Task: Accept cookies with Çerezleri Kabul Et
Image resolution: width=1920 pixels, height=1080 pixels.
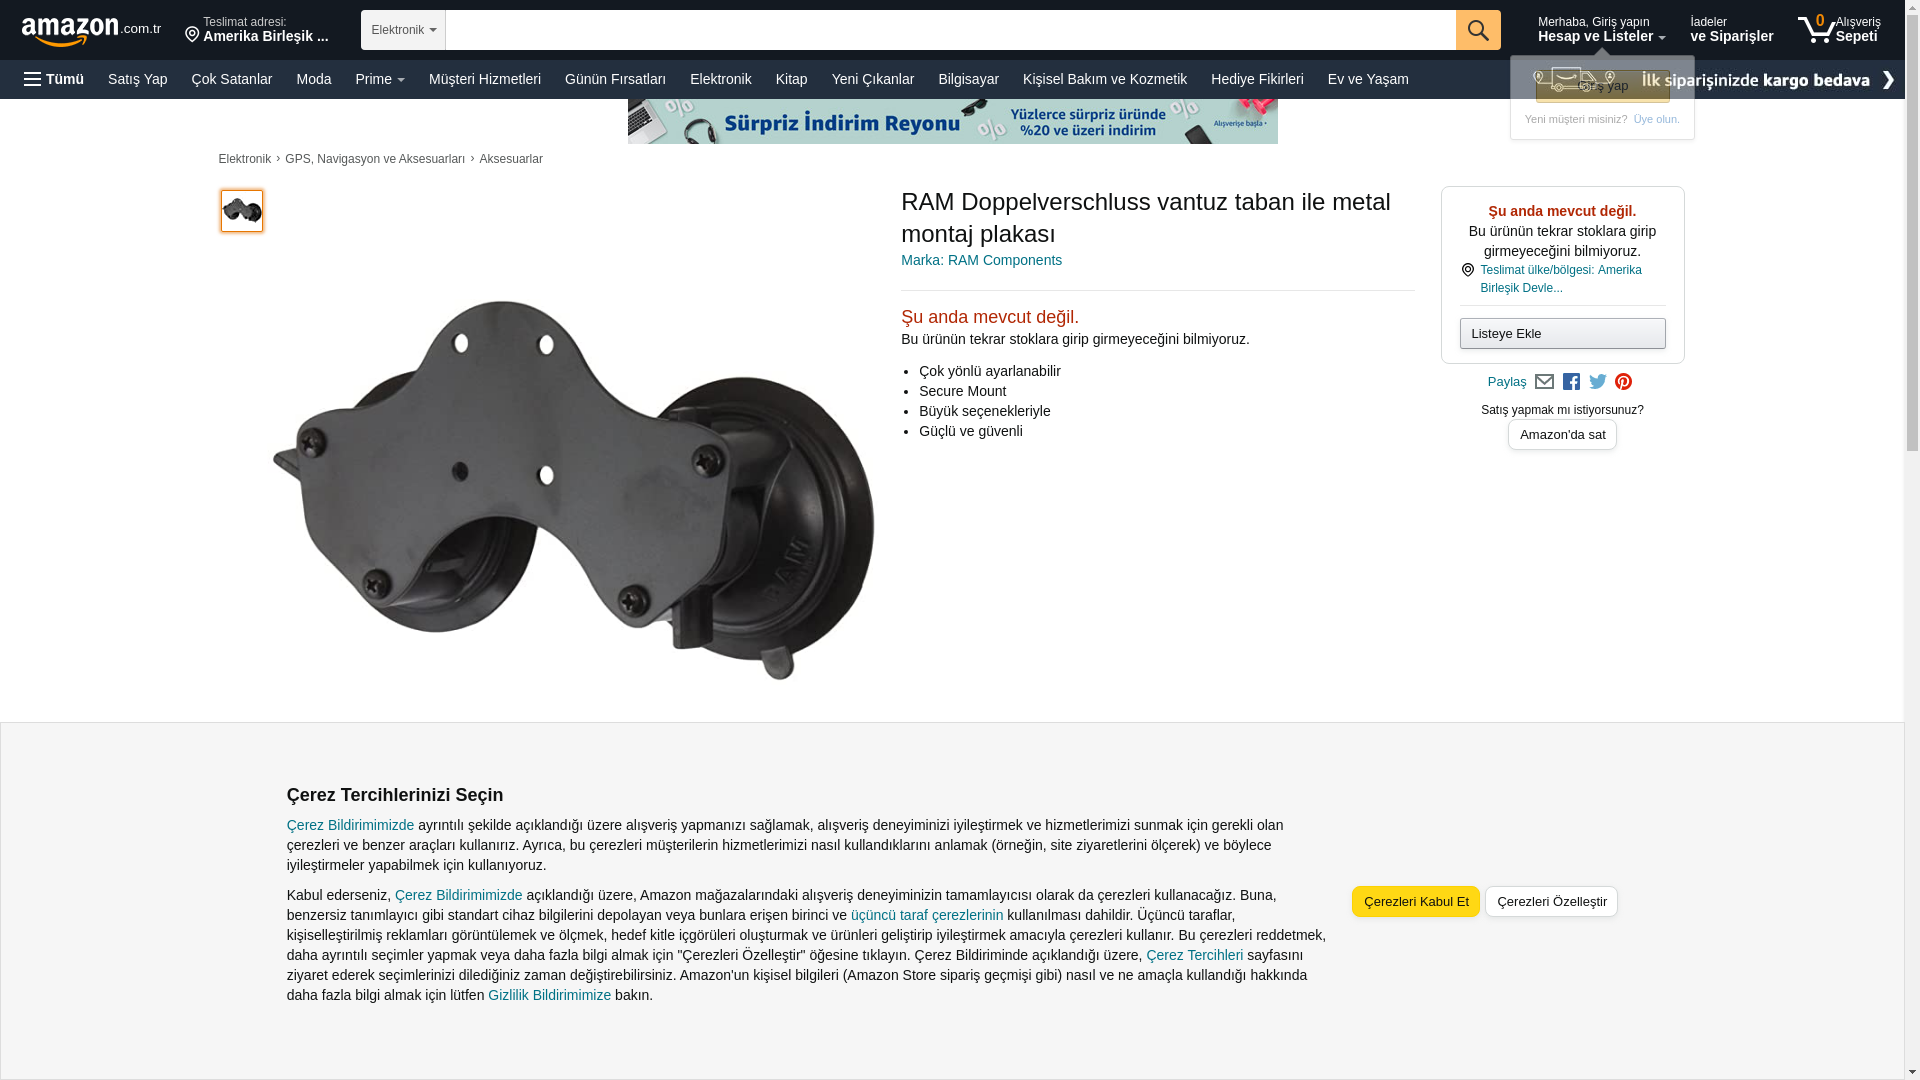Action: (1416, 901)
